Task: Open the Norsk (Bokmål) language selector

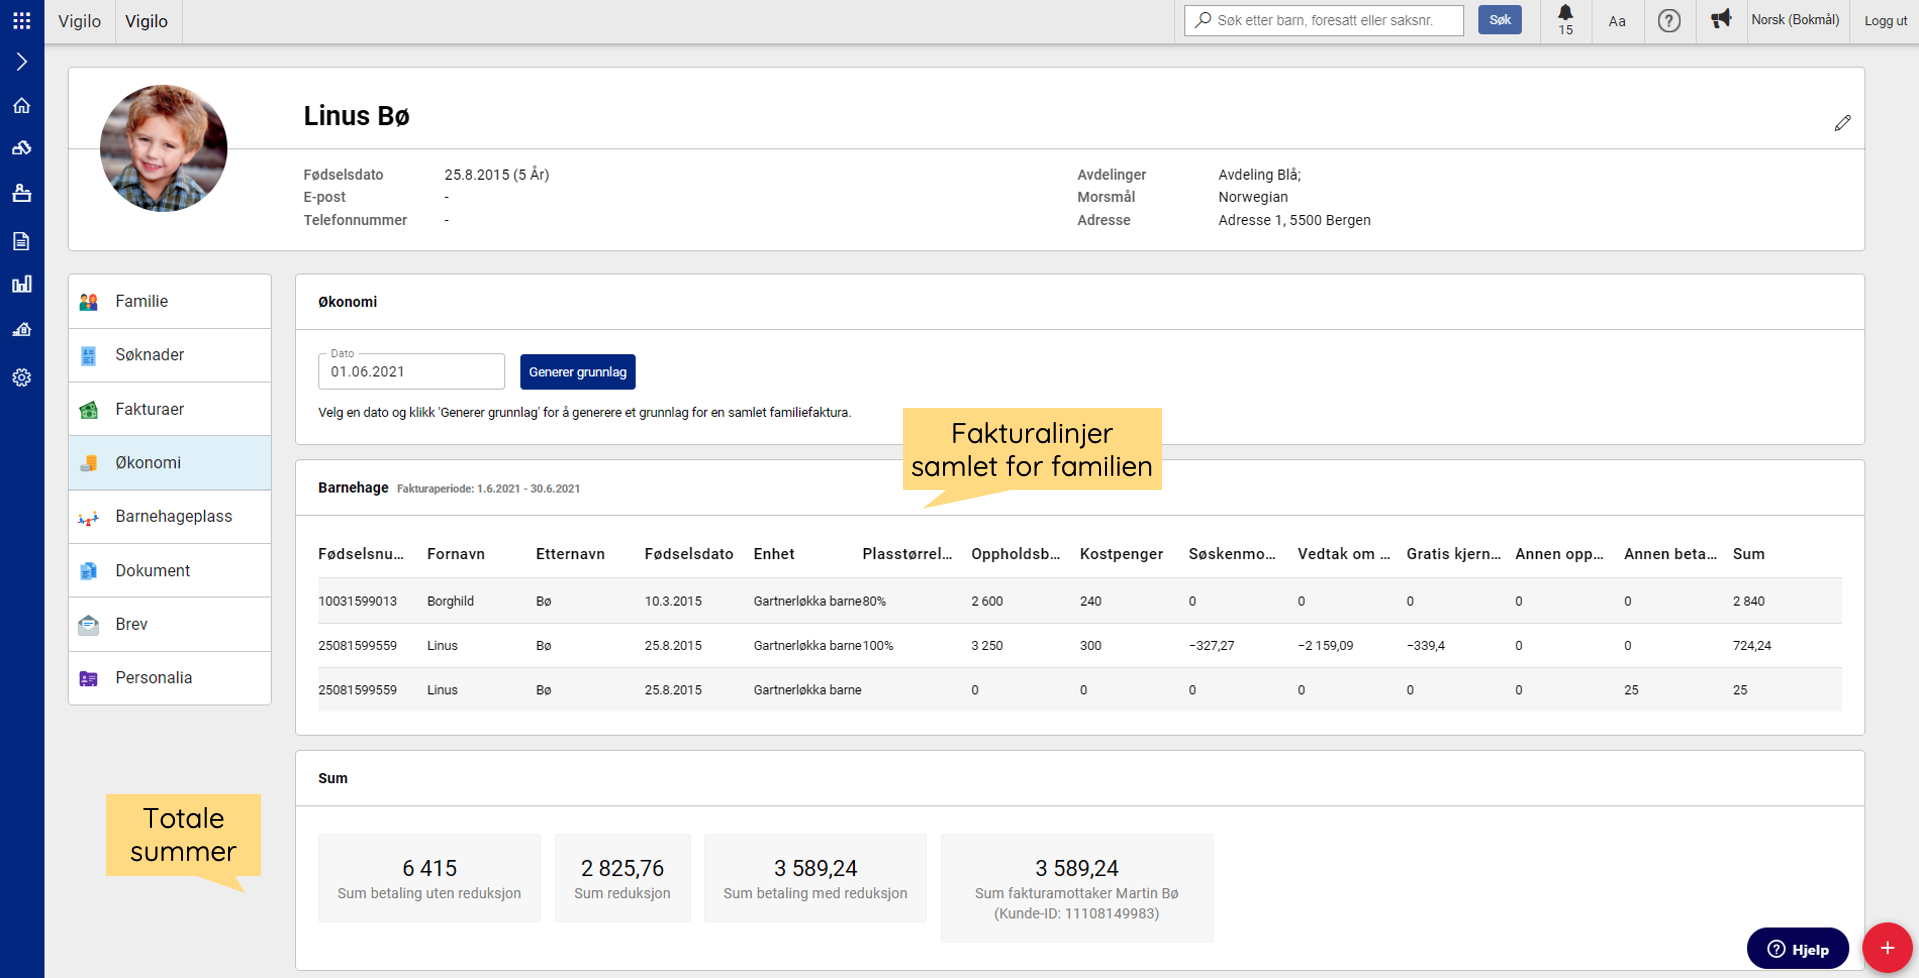Action: click(x=1795, y=20)
